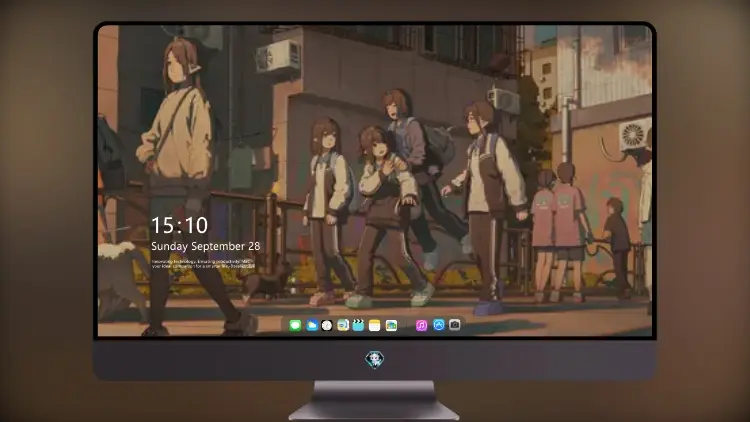The image size is (750, 422).
Task: Launch the pink Music app in dock
Action: click(421, 325)
